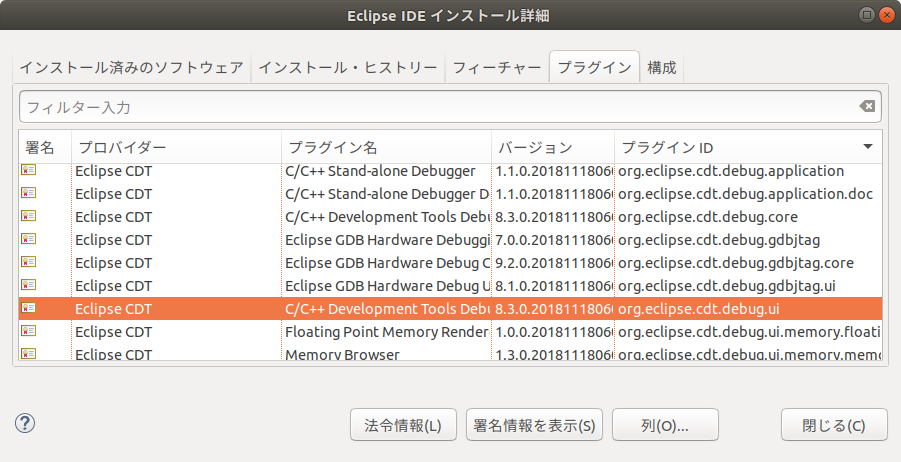Click version cell in org.eclipse.cdt.debug.gdbjtag row

[x=554, y=240]
